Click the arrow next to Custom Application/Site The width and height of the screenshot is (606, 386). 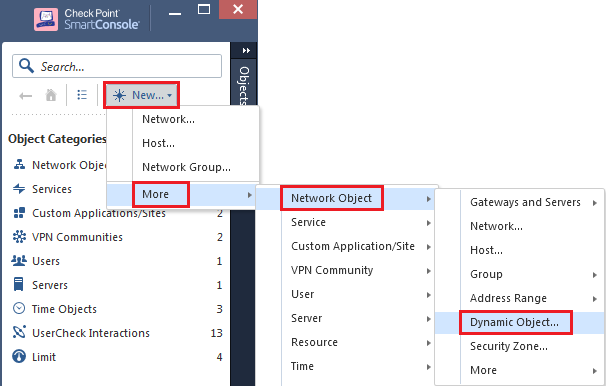pyautogui.click(x=429, y=247)
